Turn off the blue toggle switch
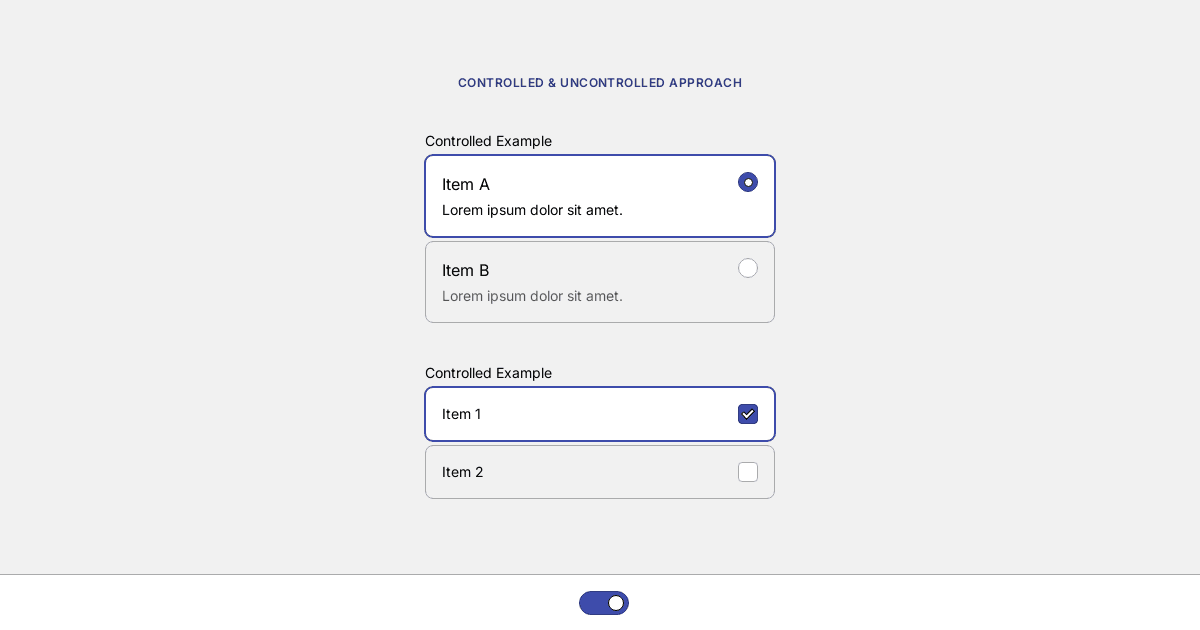The width and height of the screenshot is (1200, 630). (604, 603)
